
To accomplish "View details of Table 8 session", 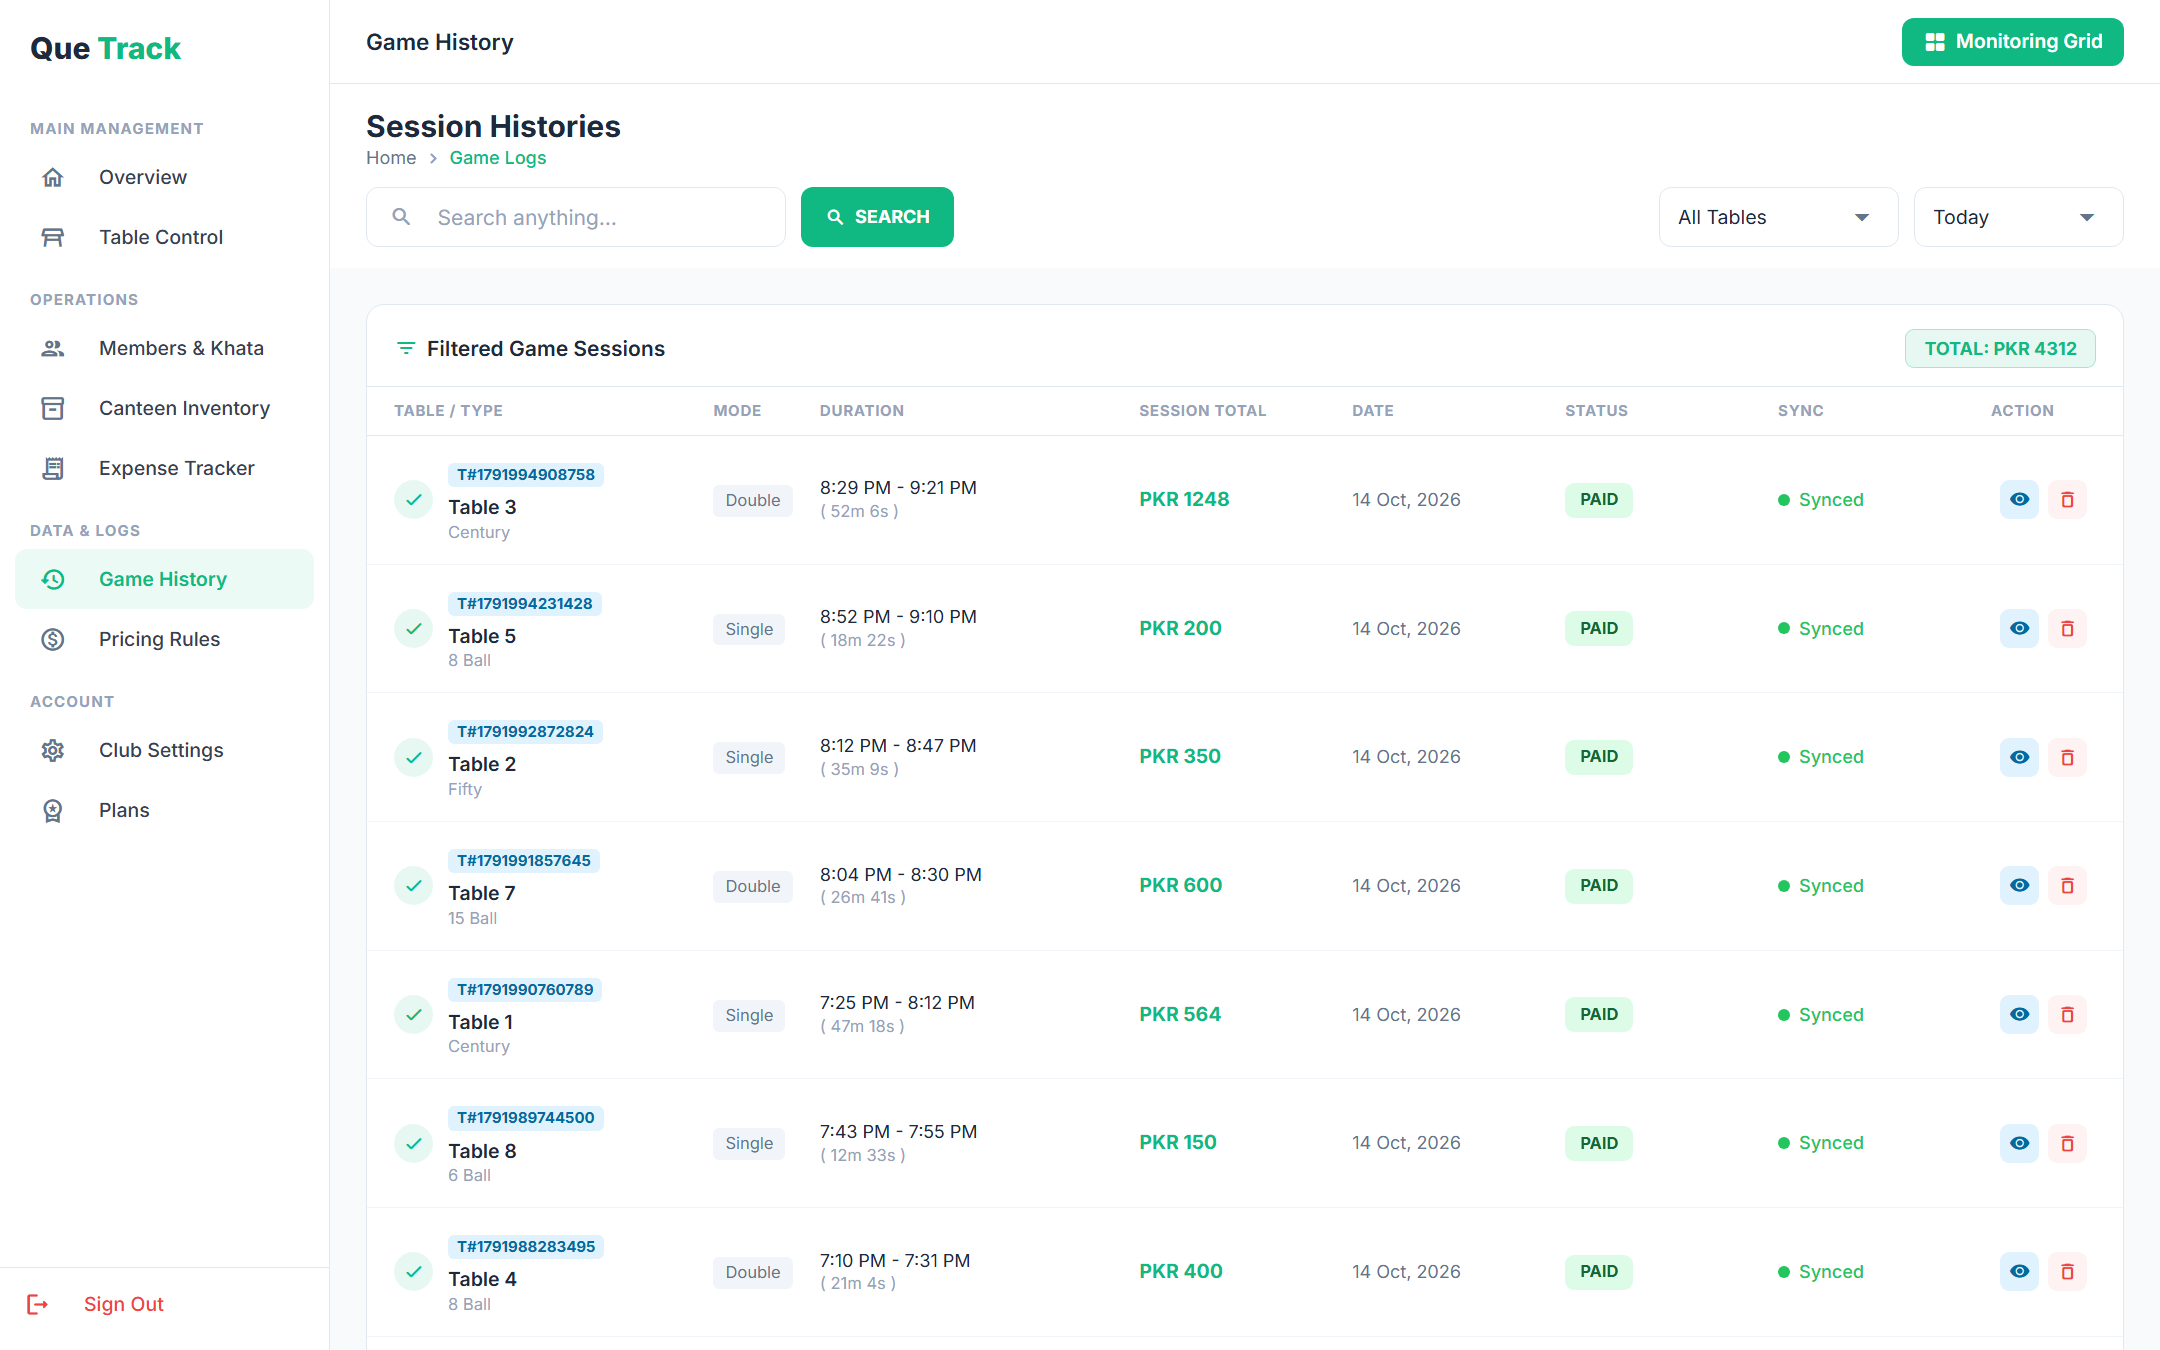I will [x=2019, y=1143].
